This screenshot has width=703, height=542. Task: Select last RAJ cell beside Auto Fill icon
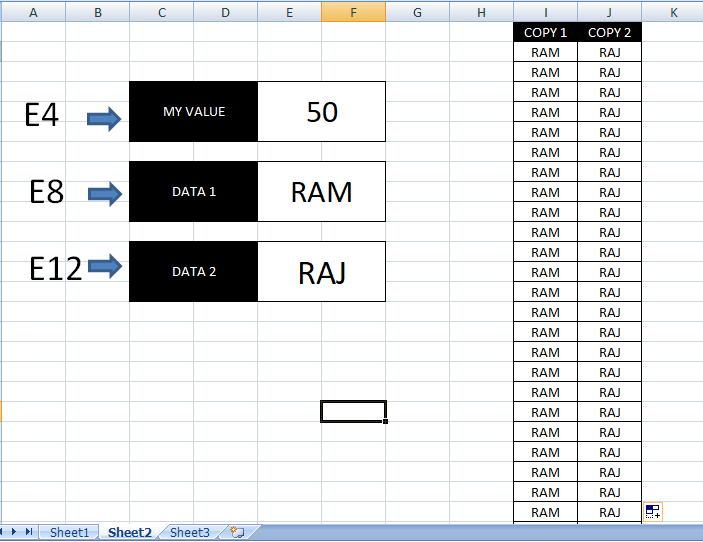coord(609,512)
